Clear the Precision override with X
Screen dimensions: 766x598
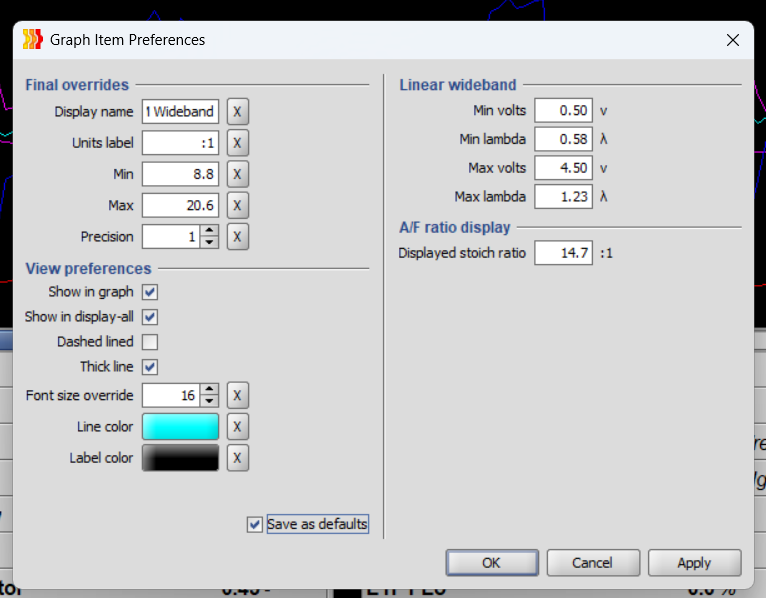(237, 236)
